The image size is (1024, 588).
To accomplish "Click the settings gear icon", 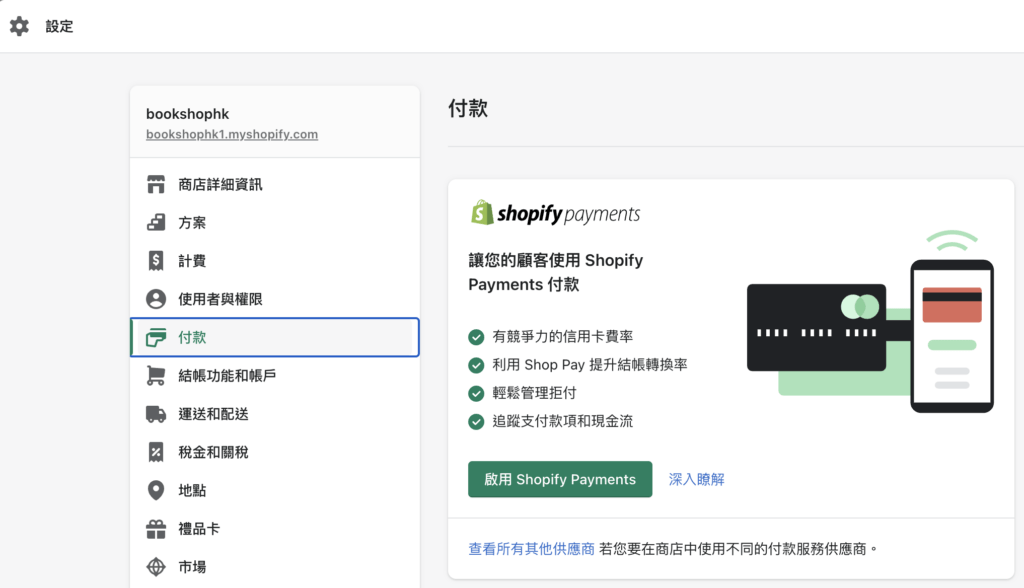I will pos(19,26).
